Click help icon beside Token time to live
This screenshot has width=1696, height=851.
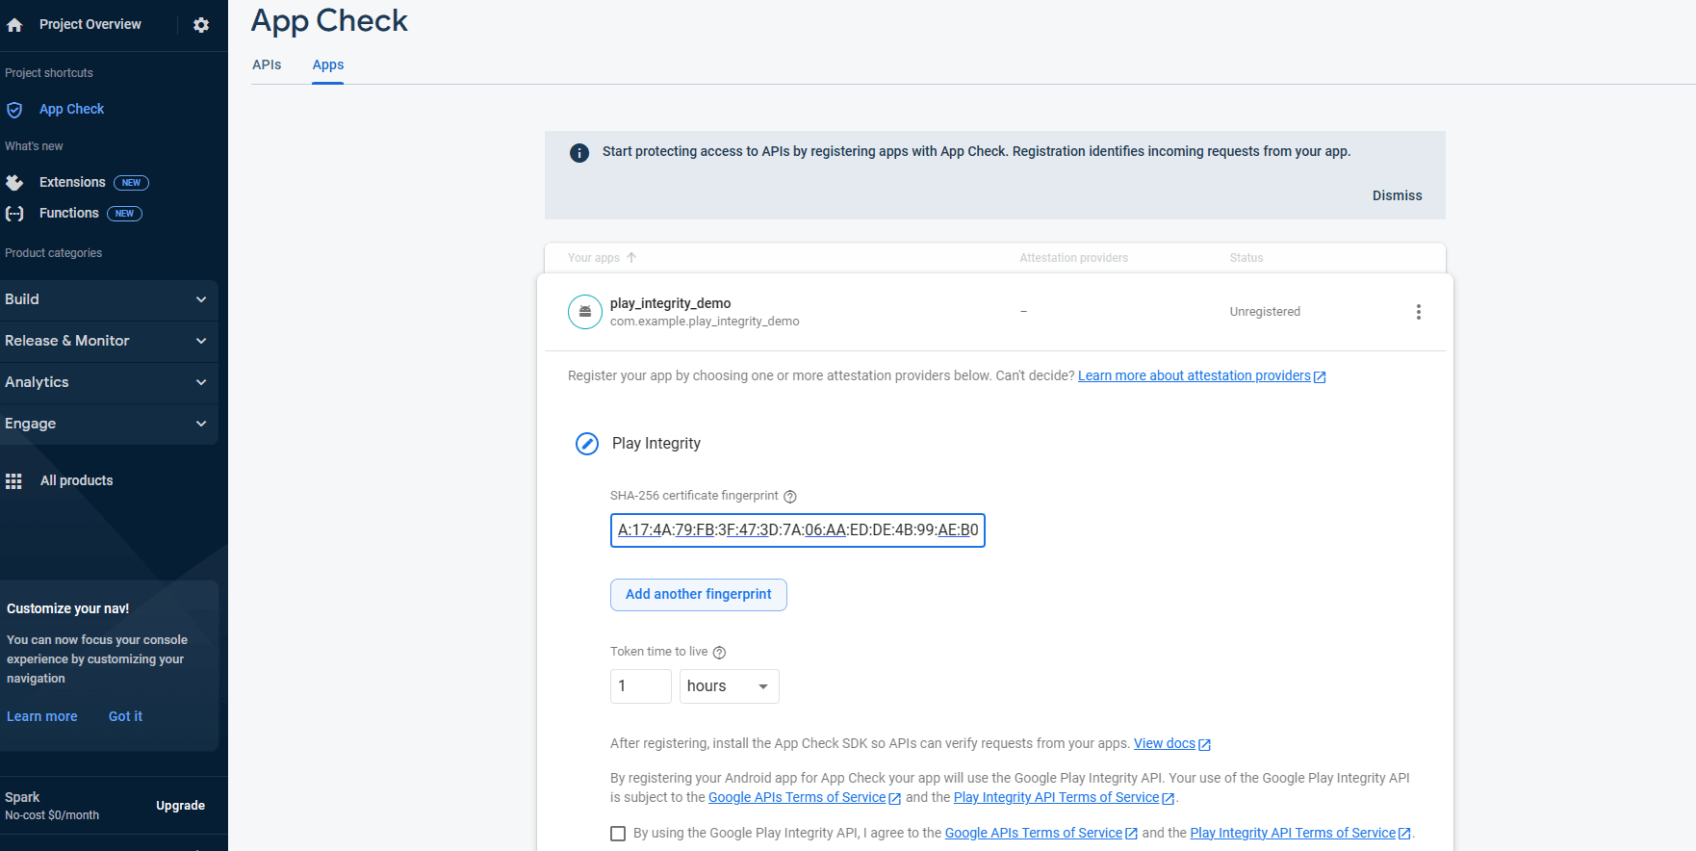click(719, 652)
